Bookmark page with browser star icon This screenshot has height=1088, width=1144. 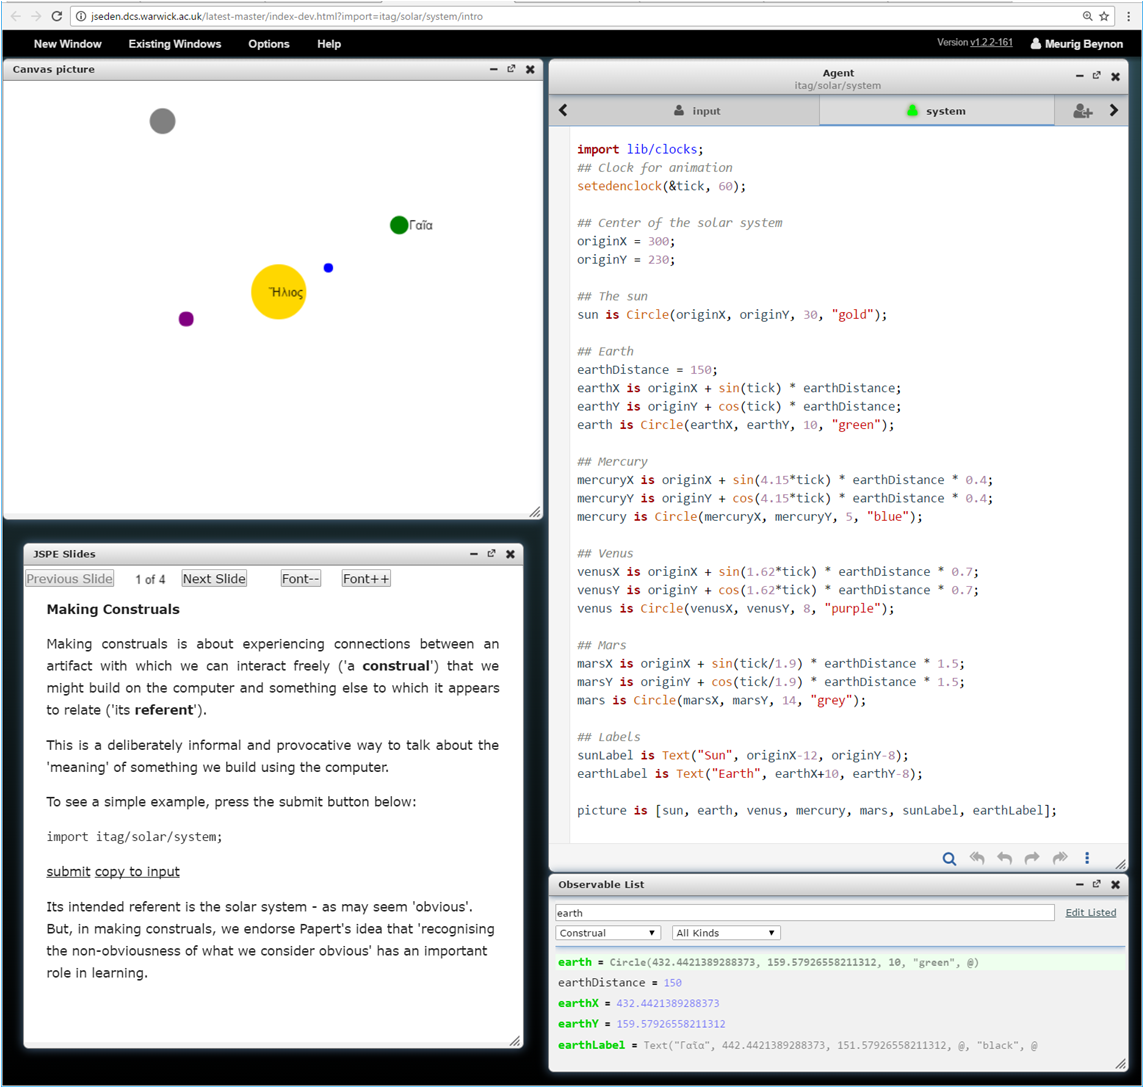pos(1104,16)
